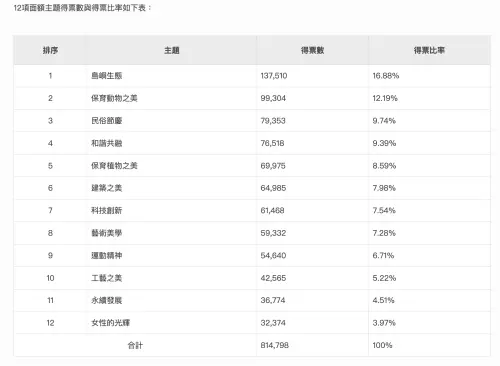This screenshot has width=500, height=366.
Task: Click the percentage 8.59%
Action: tap(384, 166)
